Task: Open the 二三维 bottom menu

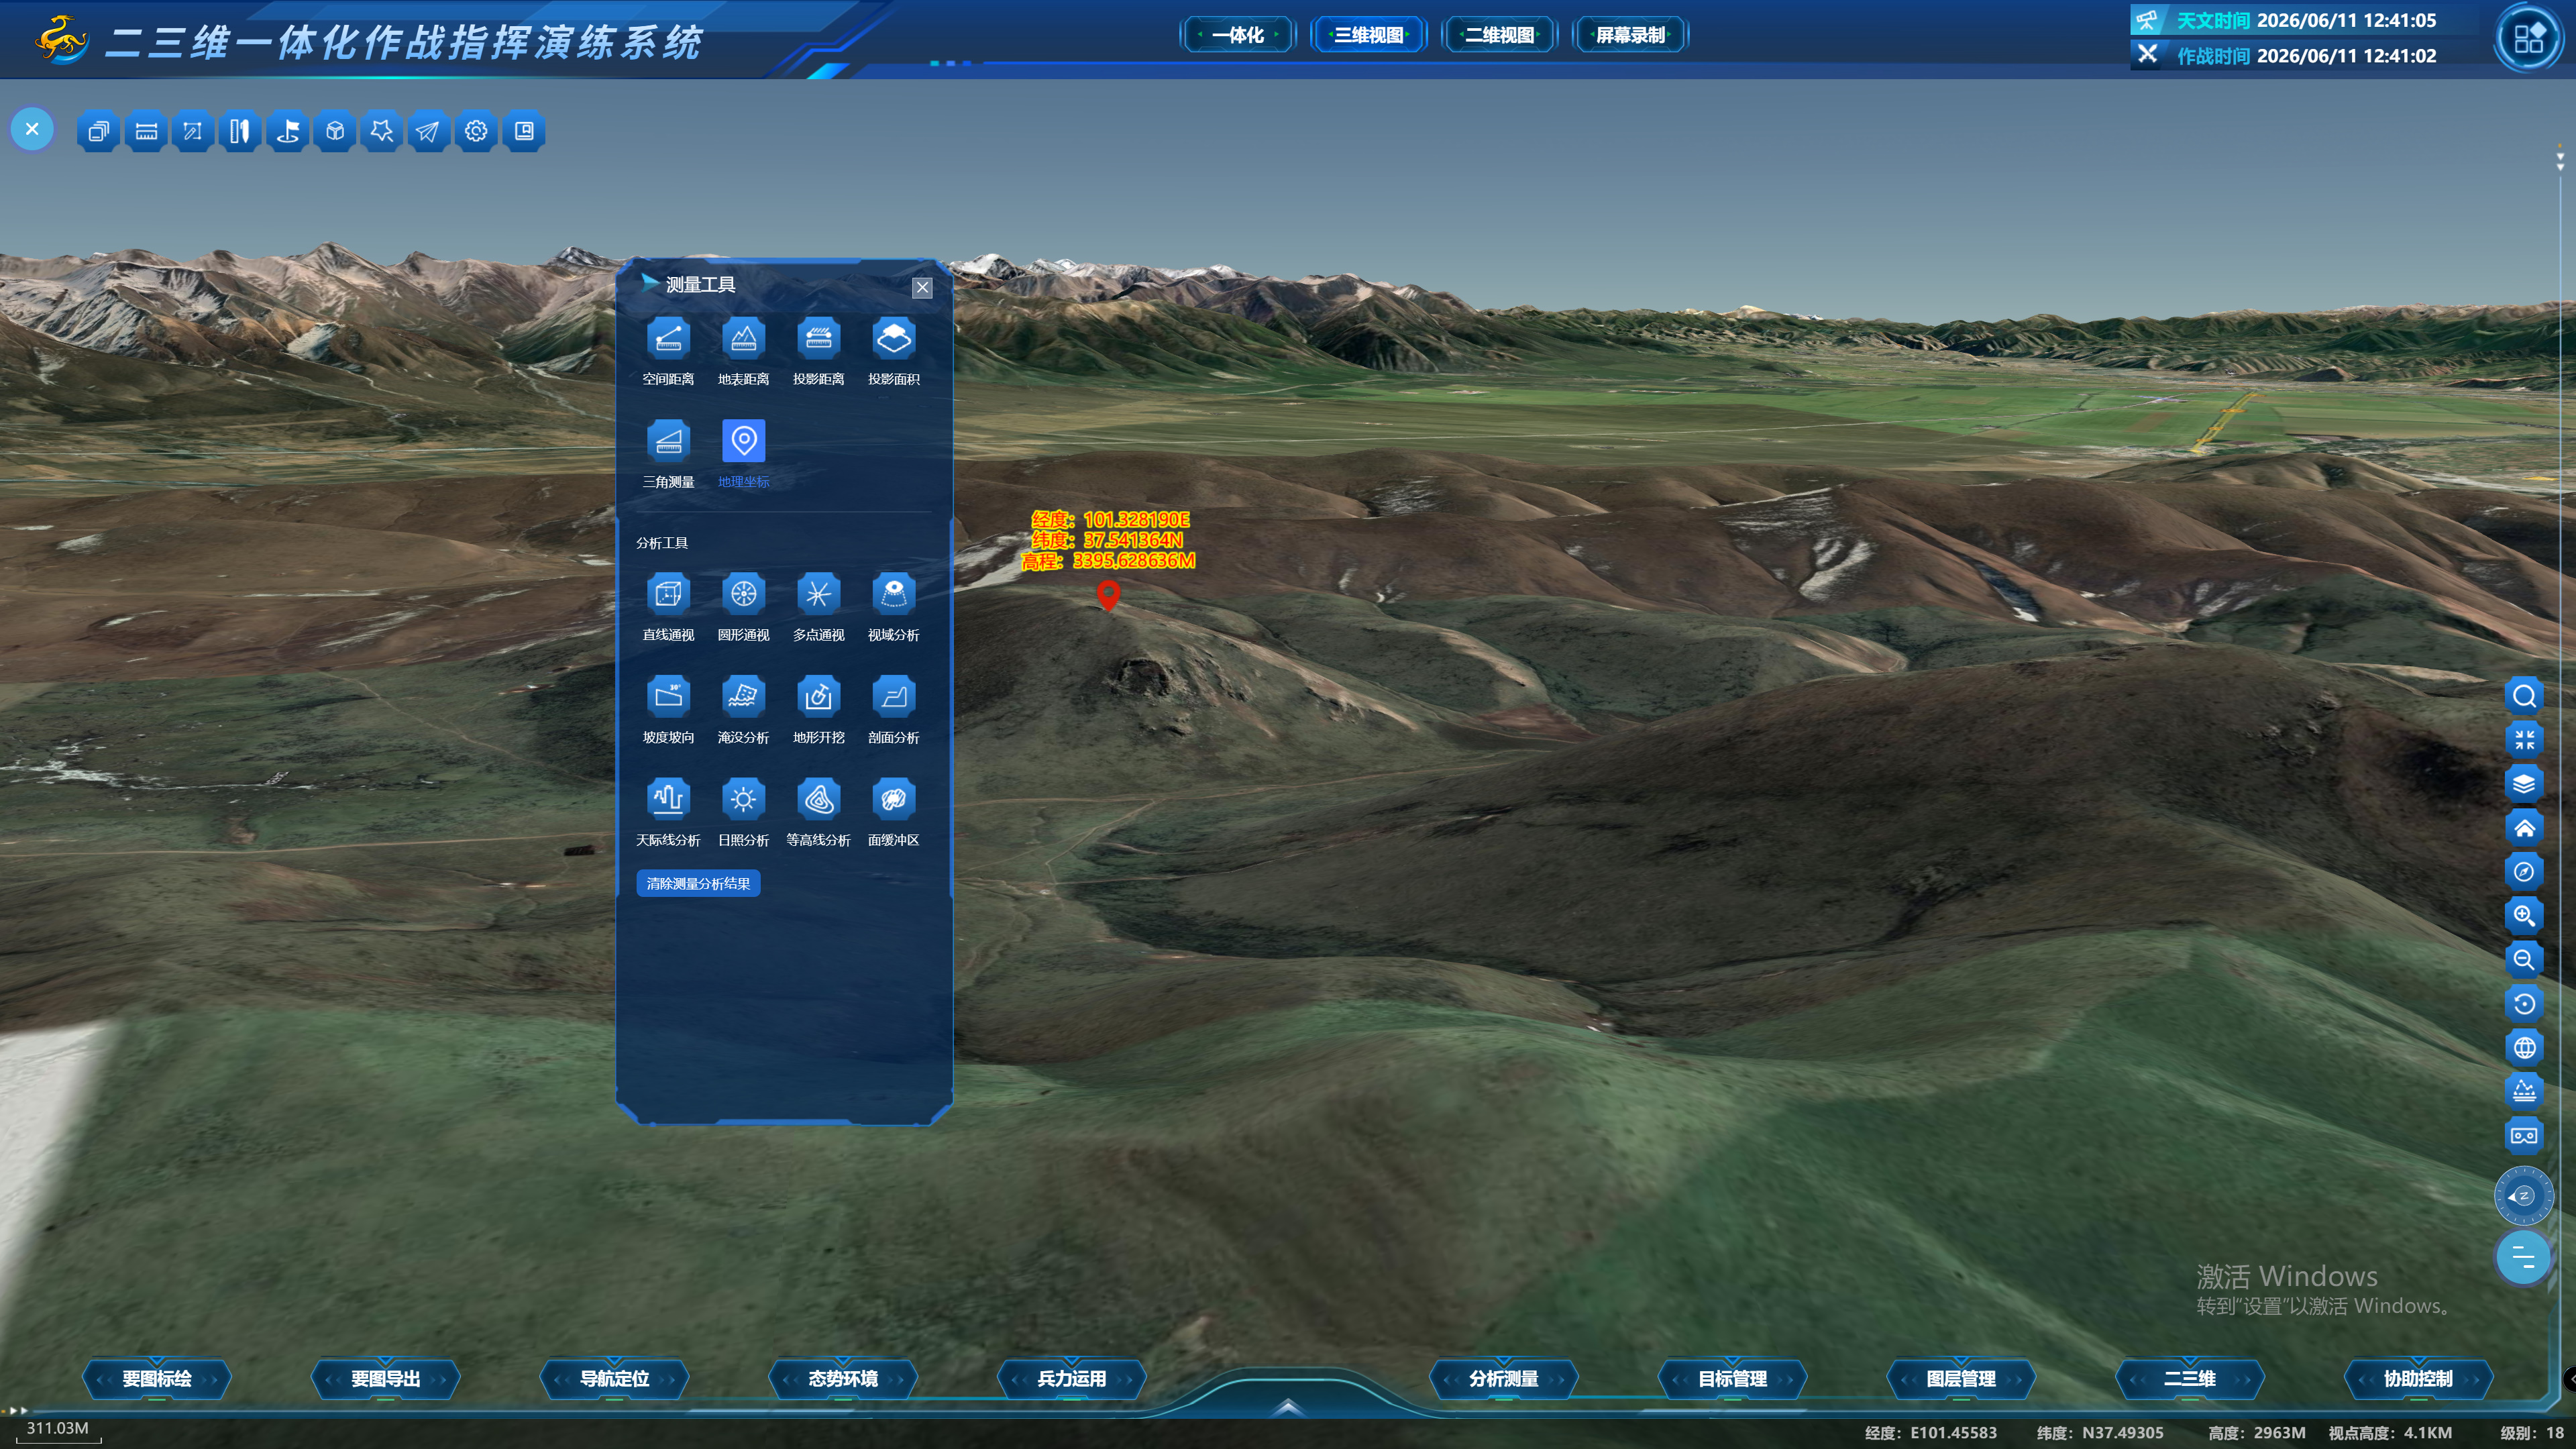Action: coord(2190,1379)
